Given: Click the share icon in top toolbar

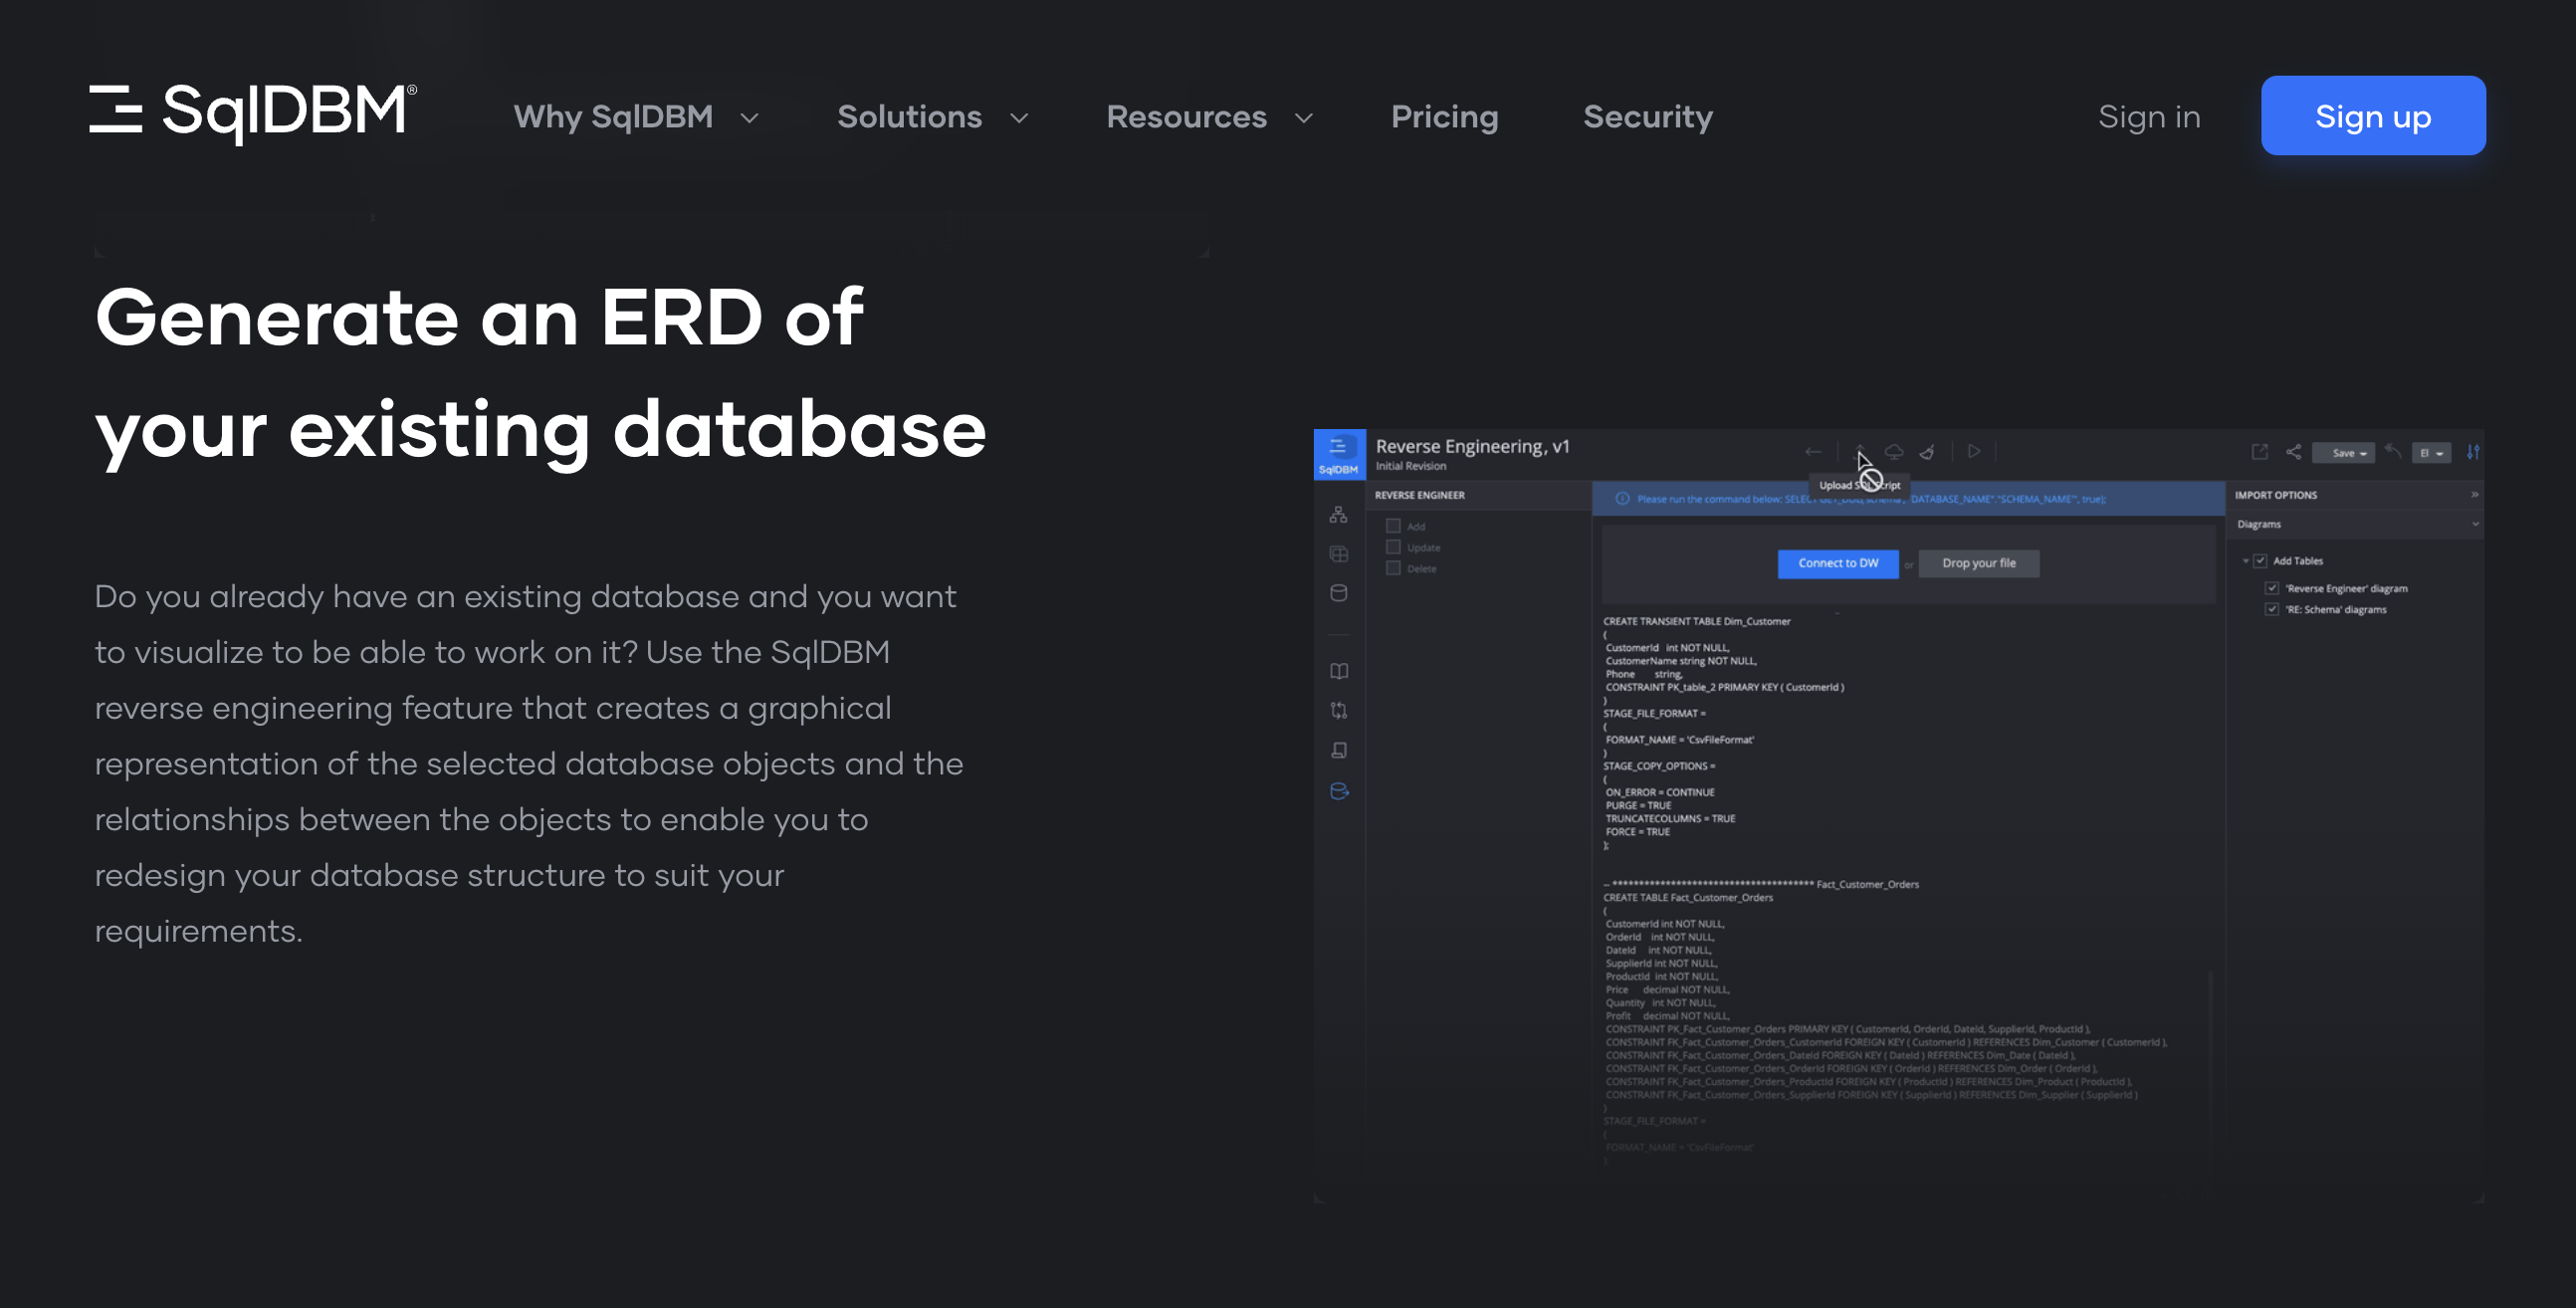Looking at the screenshot, I should point(2294,452).
